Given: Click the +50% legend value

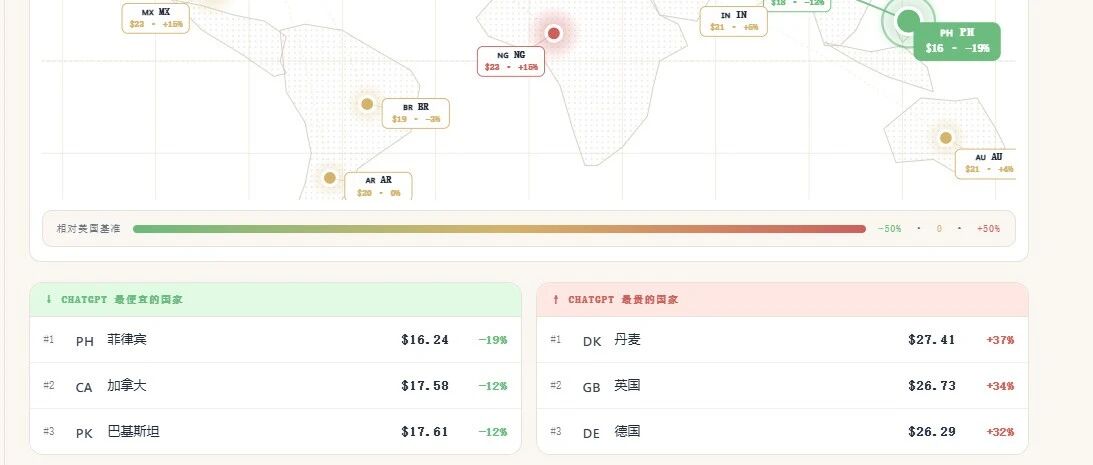Looking at the screenshot, I should point(988,229).
